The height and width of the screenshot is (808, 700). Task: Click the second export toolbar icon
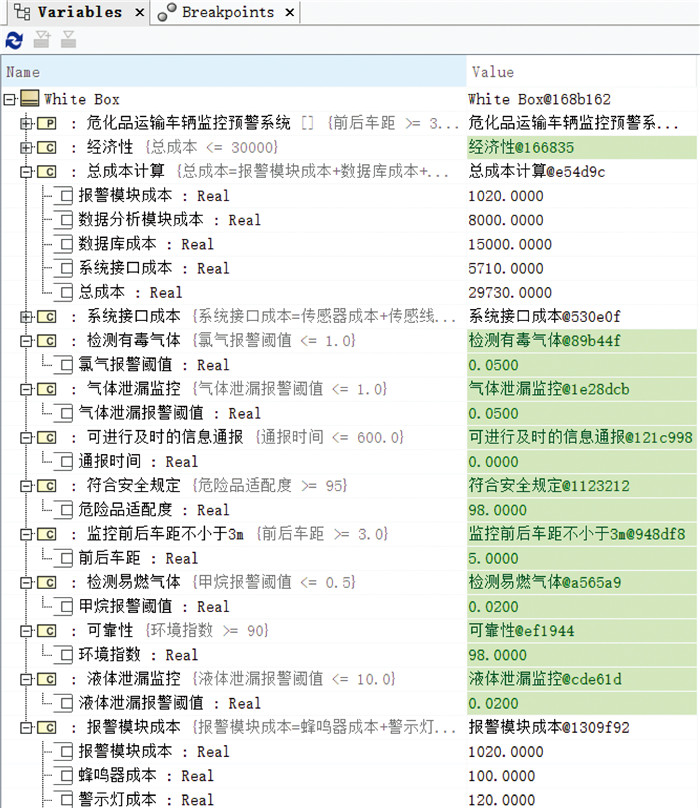tap(68, 39)
